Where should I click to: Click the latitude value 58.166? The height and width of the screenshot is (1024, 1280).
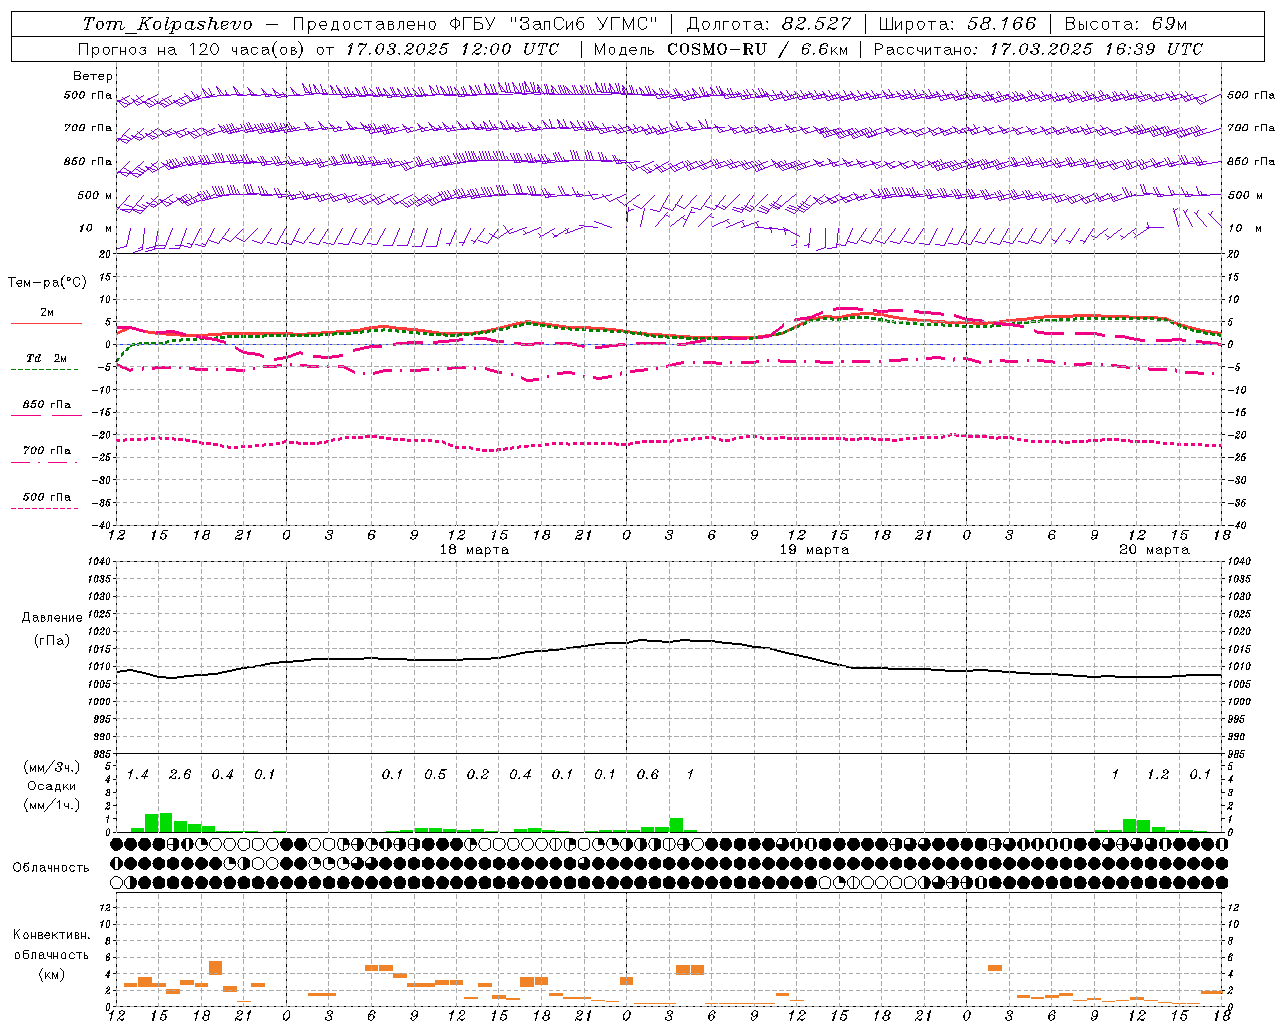point(1000,24)
